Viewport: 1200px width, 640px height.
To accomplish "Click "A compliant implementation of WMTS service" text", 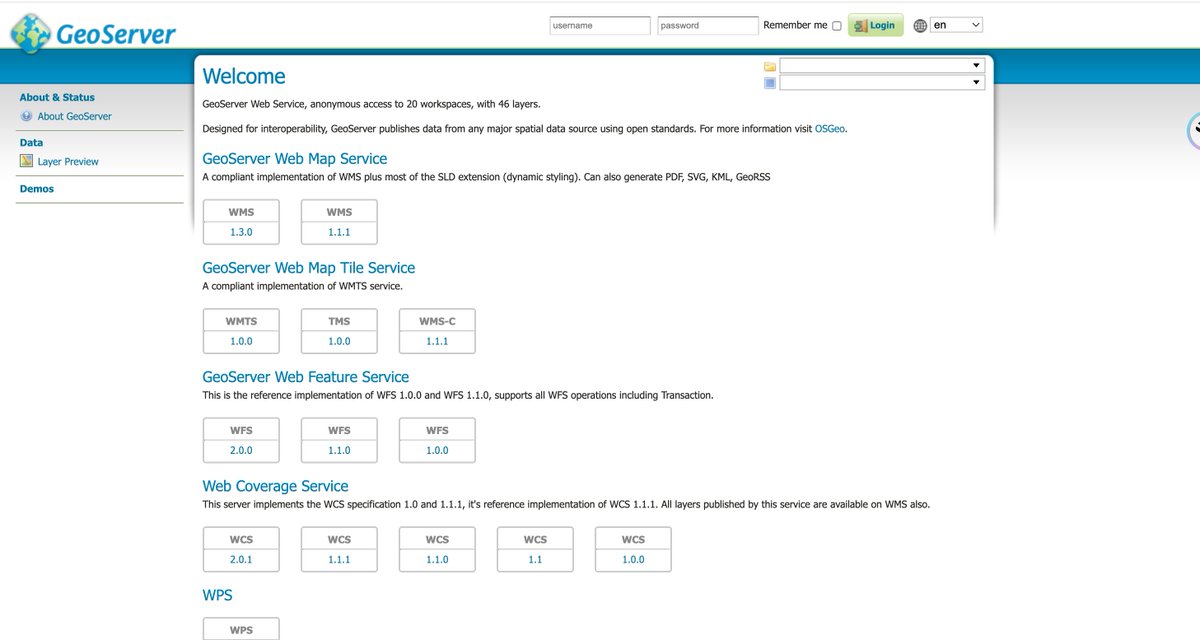I will pos(303,286).
